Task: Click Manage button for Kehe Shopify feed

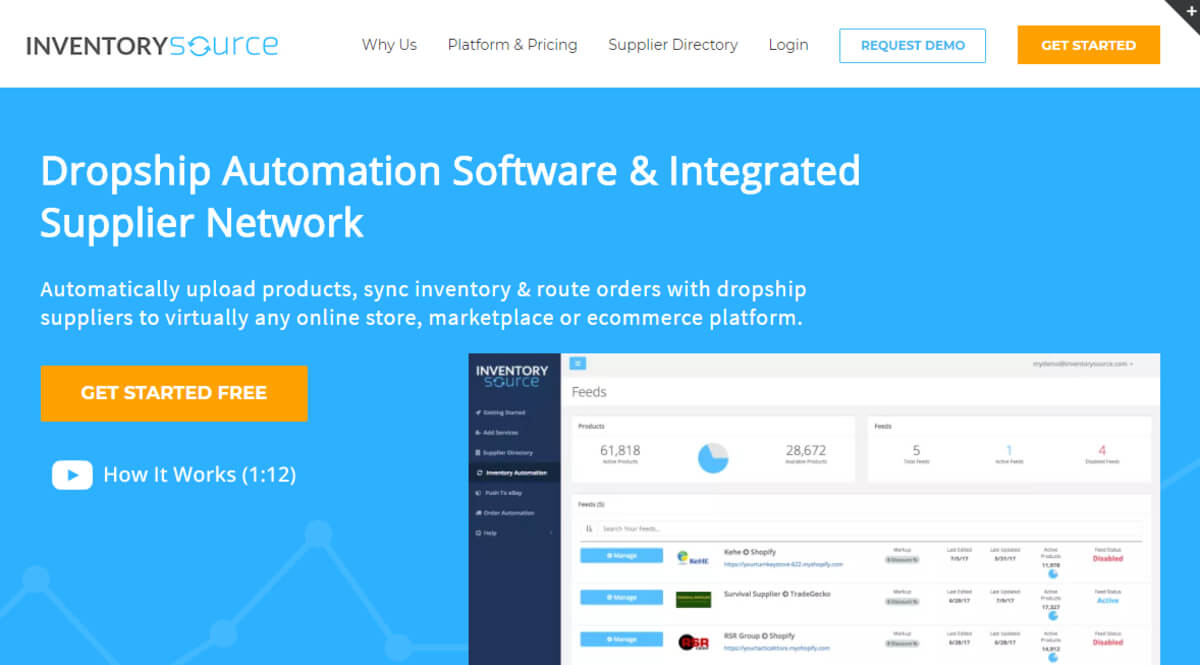Action: (x=621, y=555)
